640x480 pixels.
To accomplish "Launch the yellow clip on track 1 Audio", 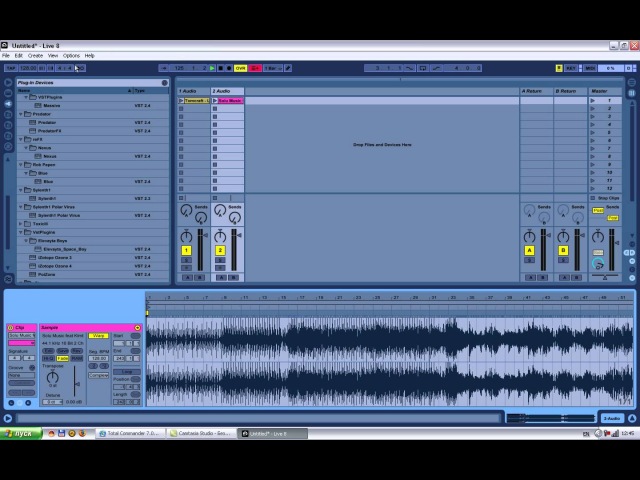I will pyautogui.click(x=181, y=100).
